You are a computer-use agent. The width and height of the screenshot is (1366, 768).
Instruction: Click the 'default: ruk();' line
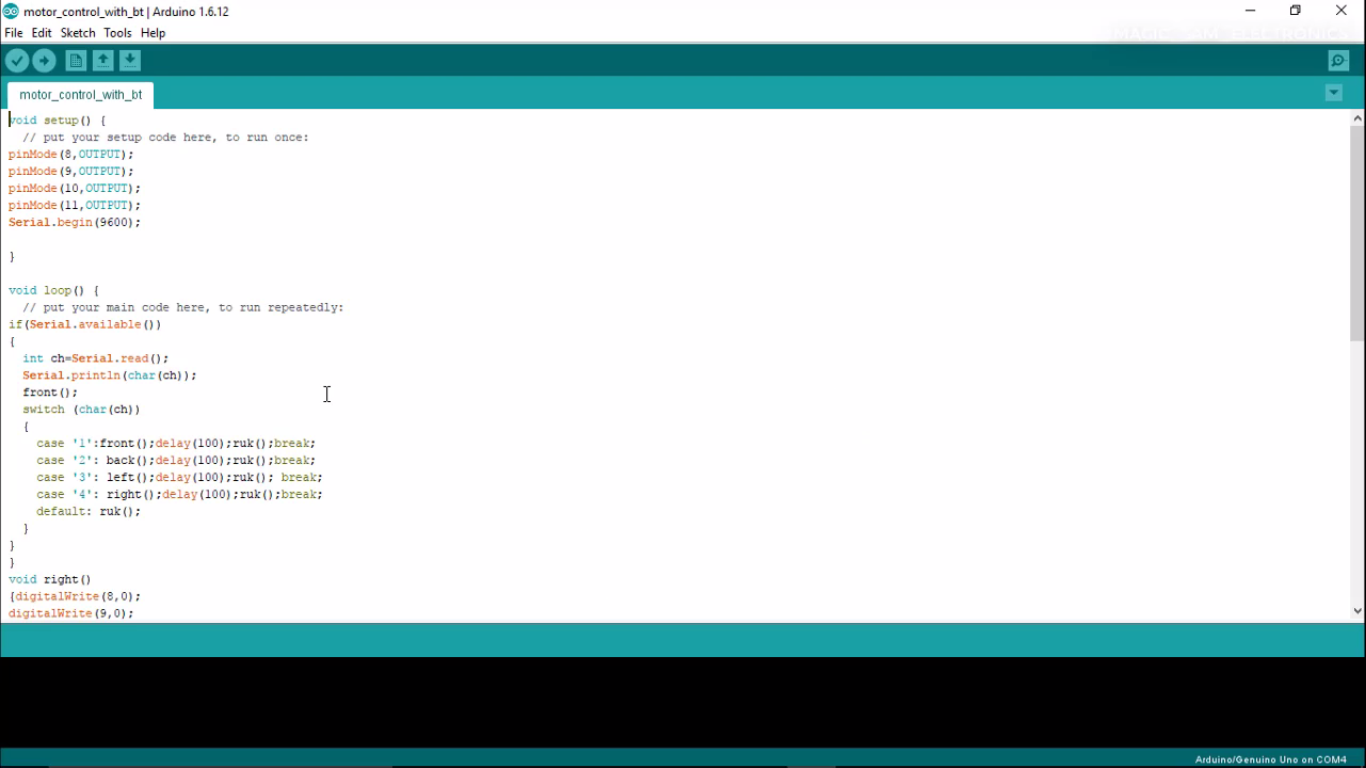(89, 511)
